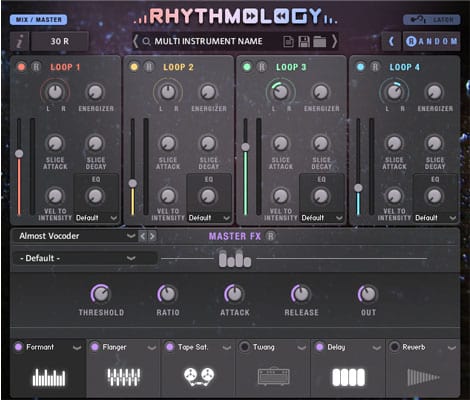
Task: Open Loop 4 EQ Default dropdown
Action: coord(435,218)
